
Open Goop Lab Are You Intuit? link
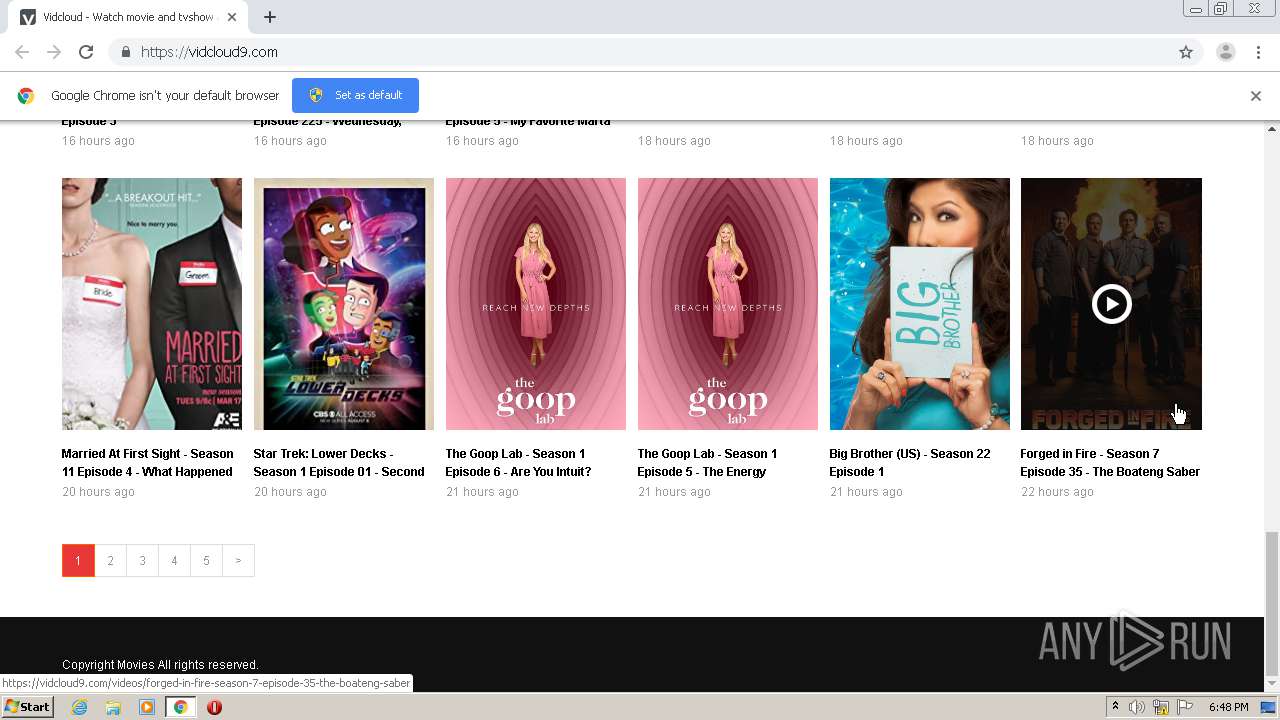point(518,463)
